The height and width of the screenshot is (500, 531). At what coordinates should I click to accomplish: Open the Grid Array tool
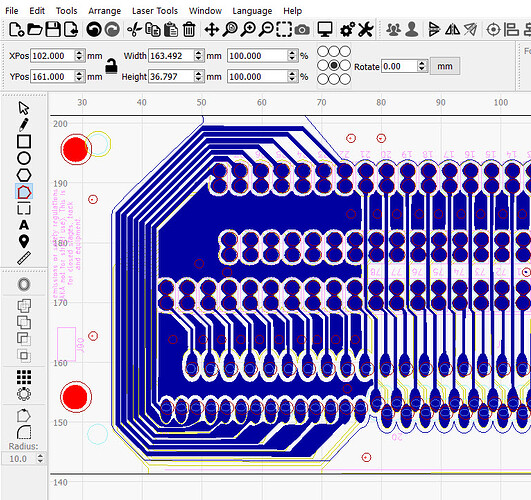point(24,377)
